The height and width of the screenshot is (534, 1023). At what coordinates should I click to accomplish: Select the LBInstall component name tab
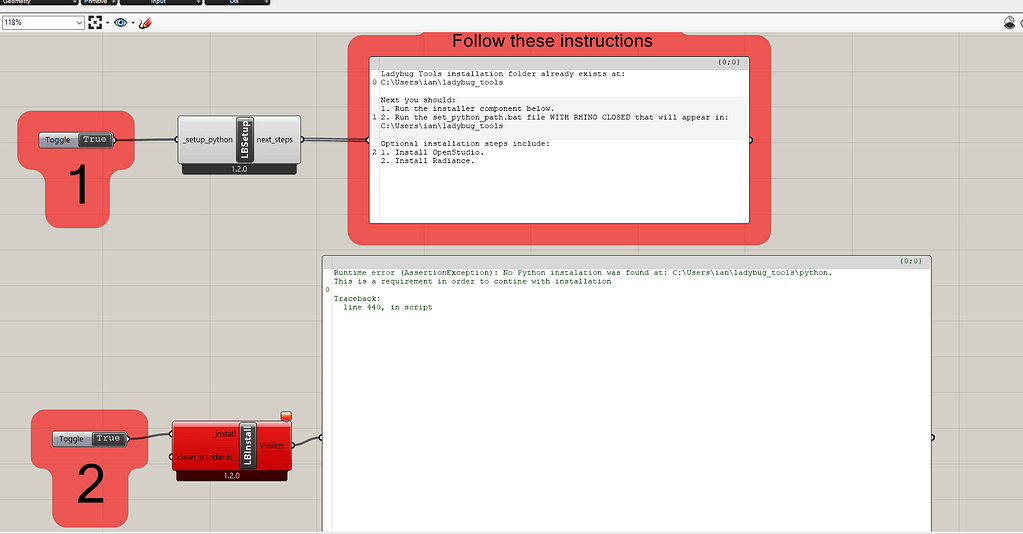coord(248,445)
